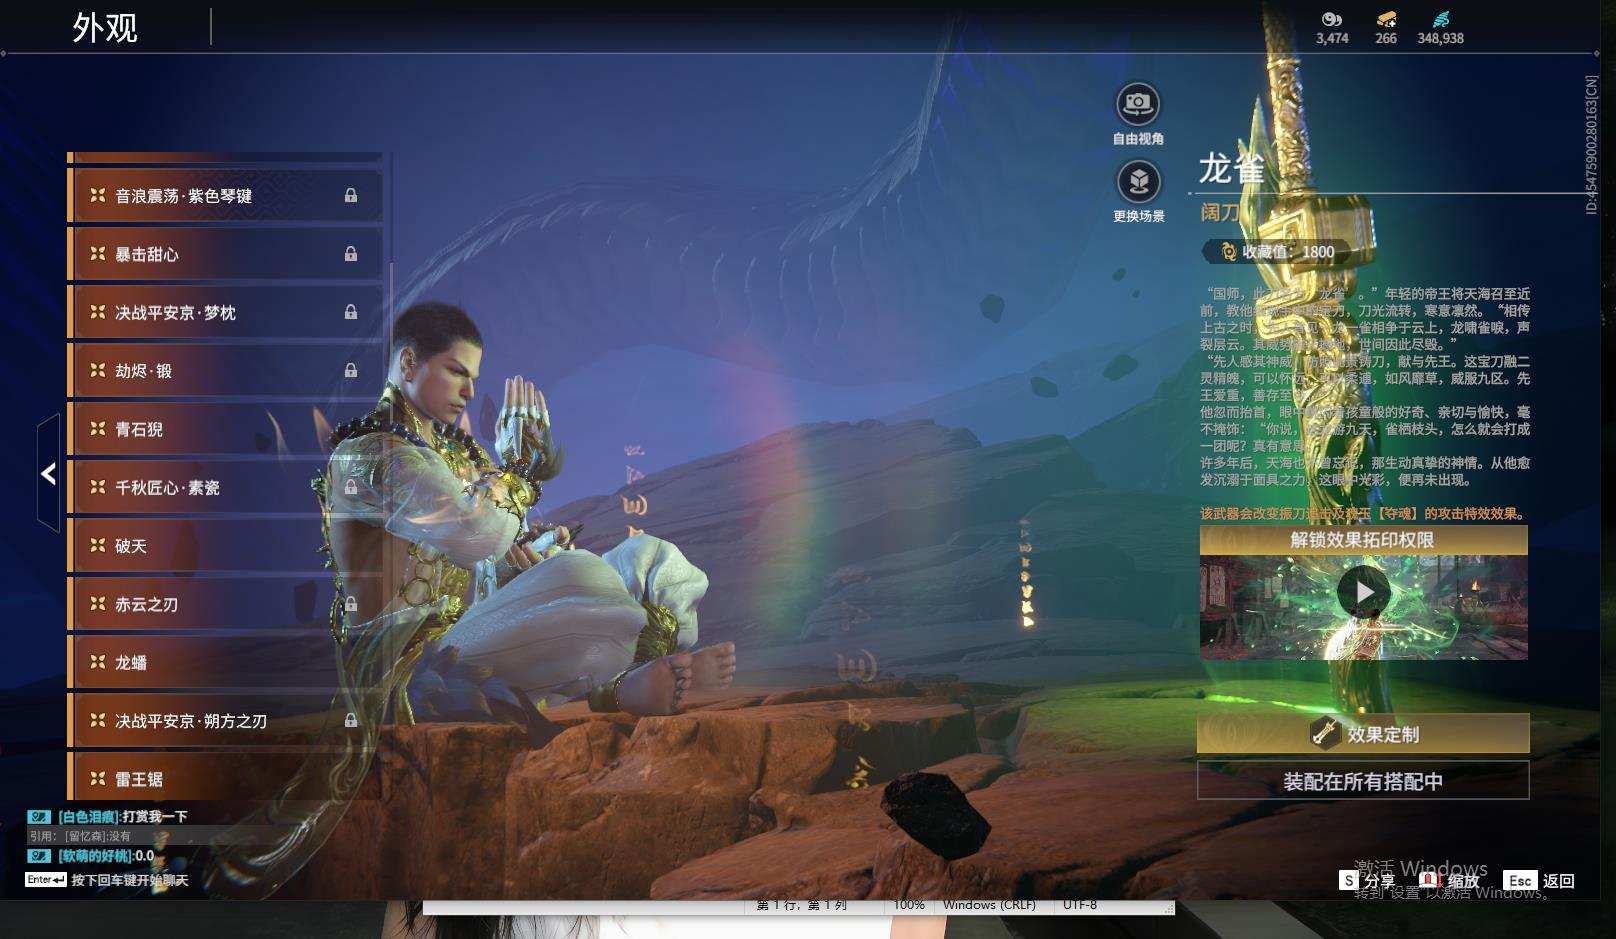Click the S key share icon
This screenshot has height=939, width=1616.
pyautogui.click(x=1349, y=880)
